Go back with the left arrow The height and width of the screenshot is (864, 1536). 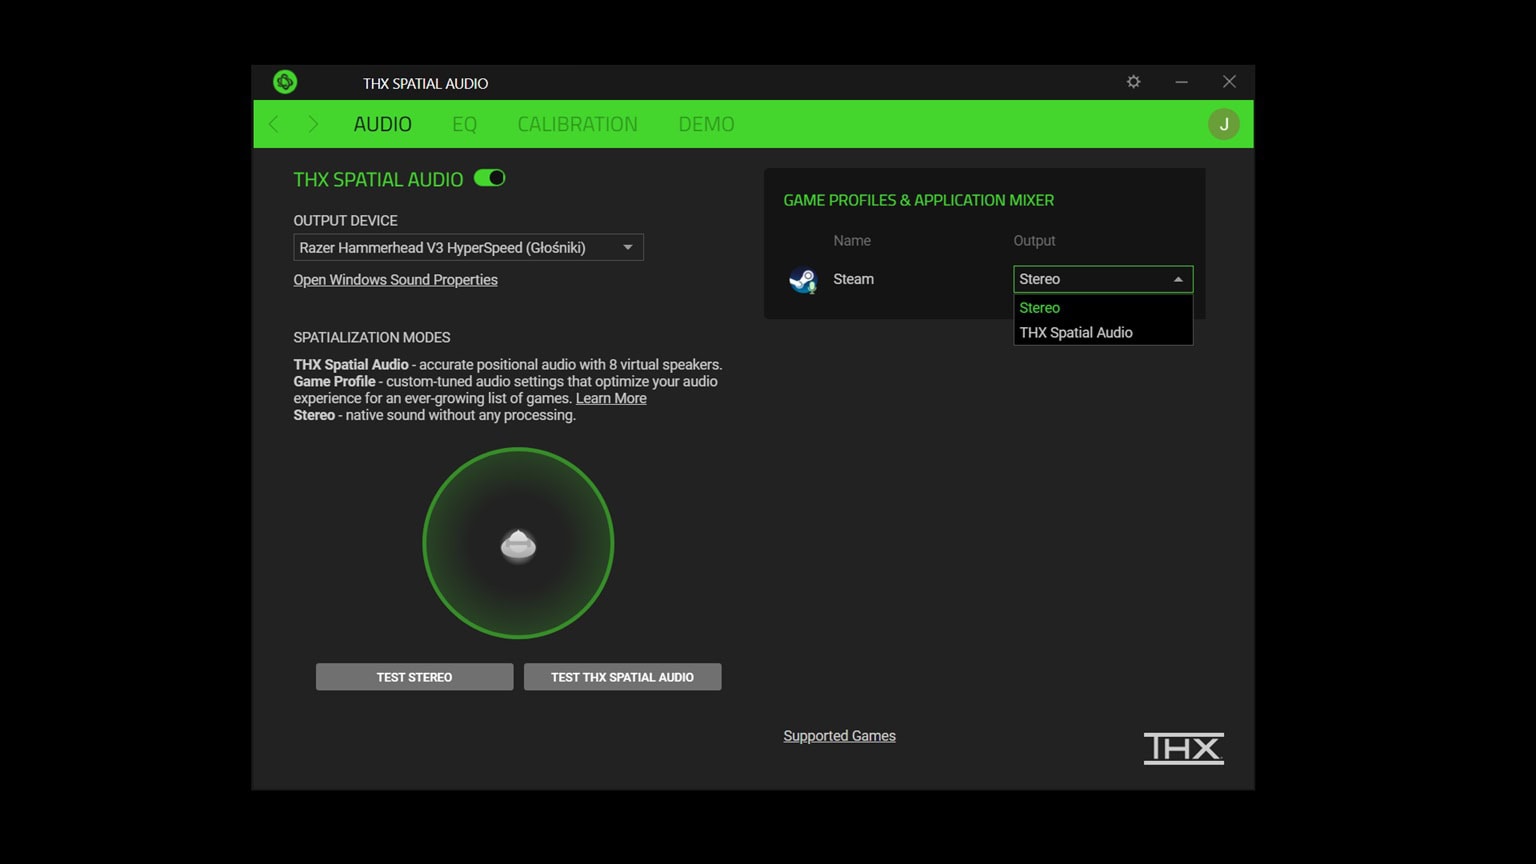click(x=274, y=124)
